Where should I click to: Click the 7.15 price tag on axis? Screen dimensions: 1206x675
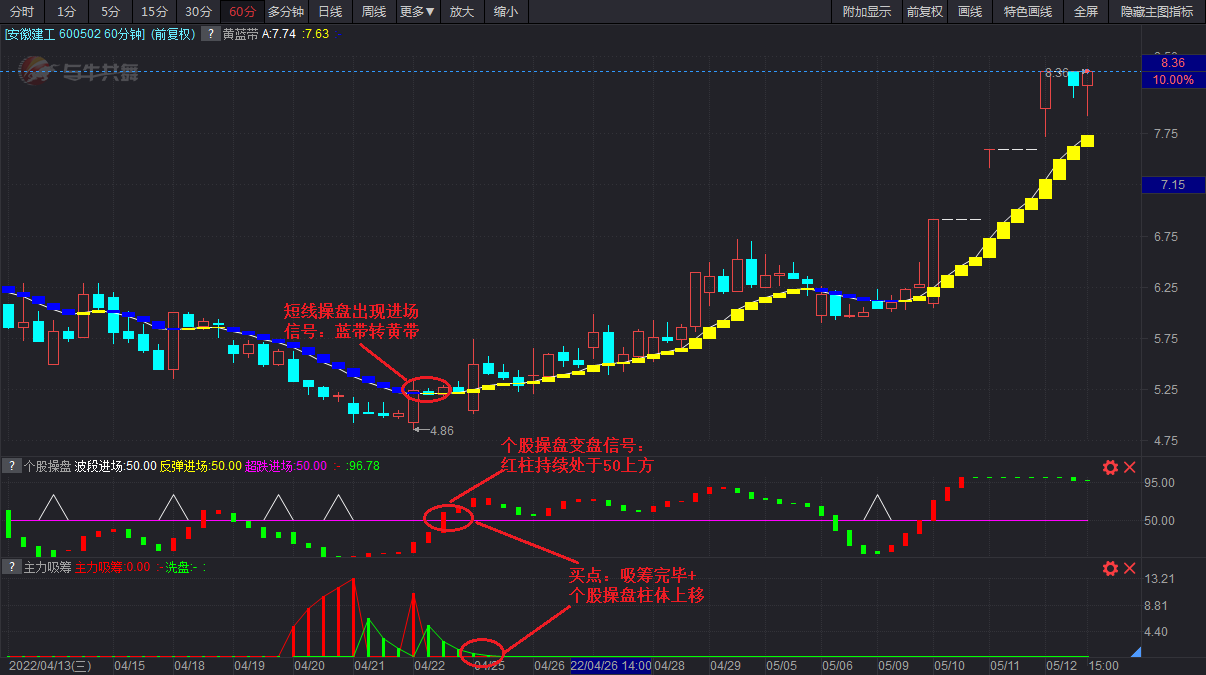coord(1172,185)
